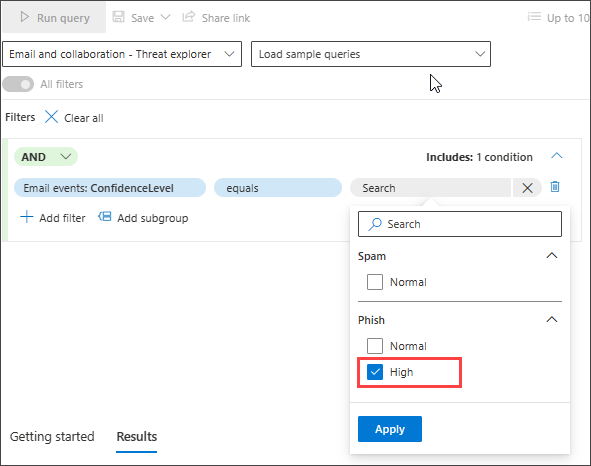Open the Load sample queries dropdown
Viewport: 591px width, 466px height.
pos(371,54)
